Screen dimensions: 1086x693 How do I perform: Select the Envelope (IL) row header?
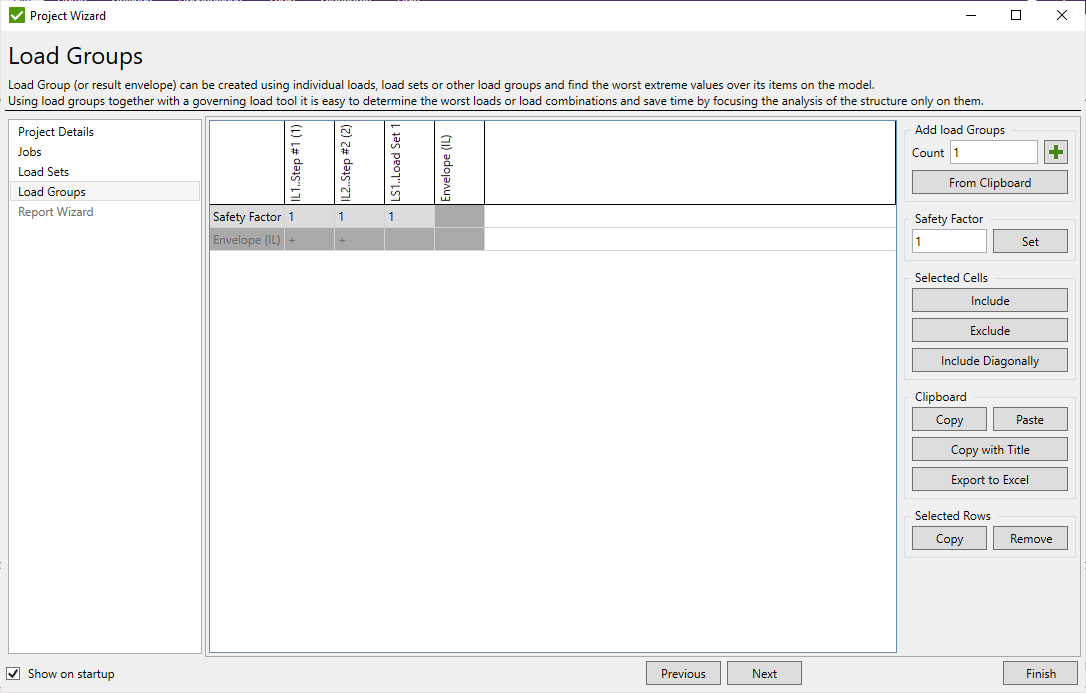coord(247,240)
